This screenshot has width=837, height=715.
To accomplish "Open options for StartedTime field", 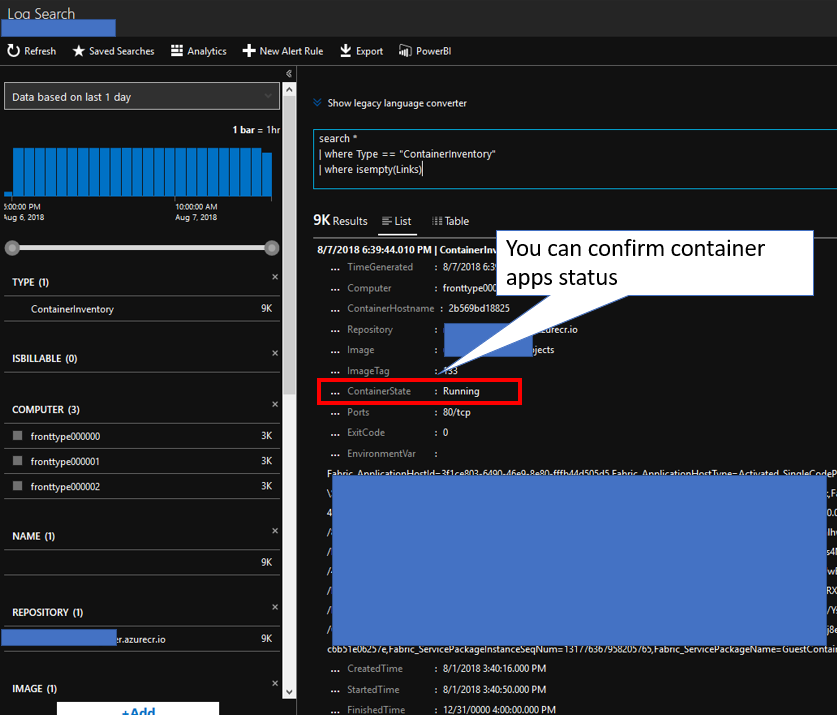I will click(x=335, y=690).
